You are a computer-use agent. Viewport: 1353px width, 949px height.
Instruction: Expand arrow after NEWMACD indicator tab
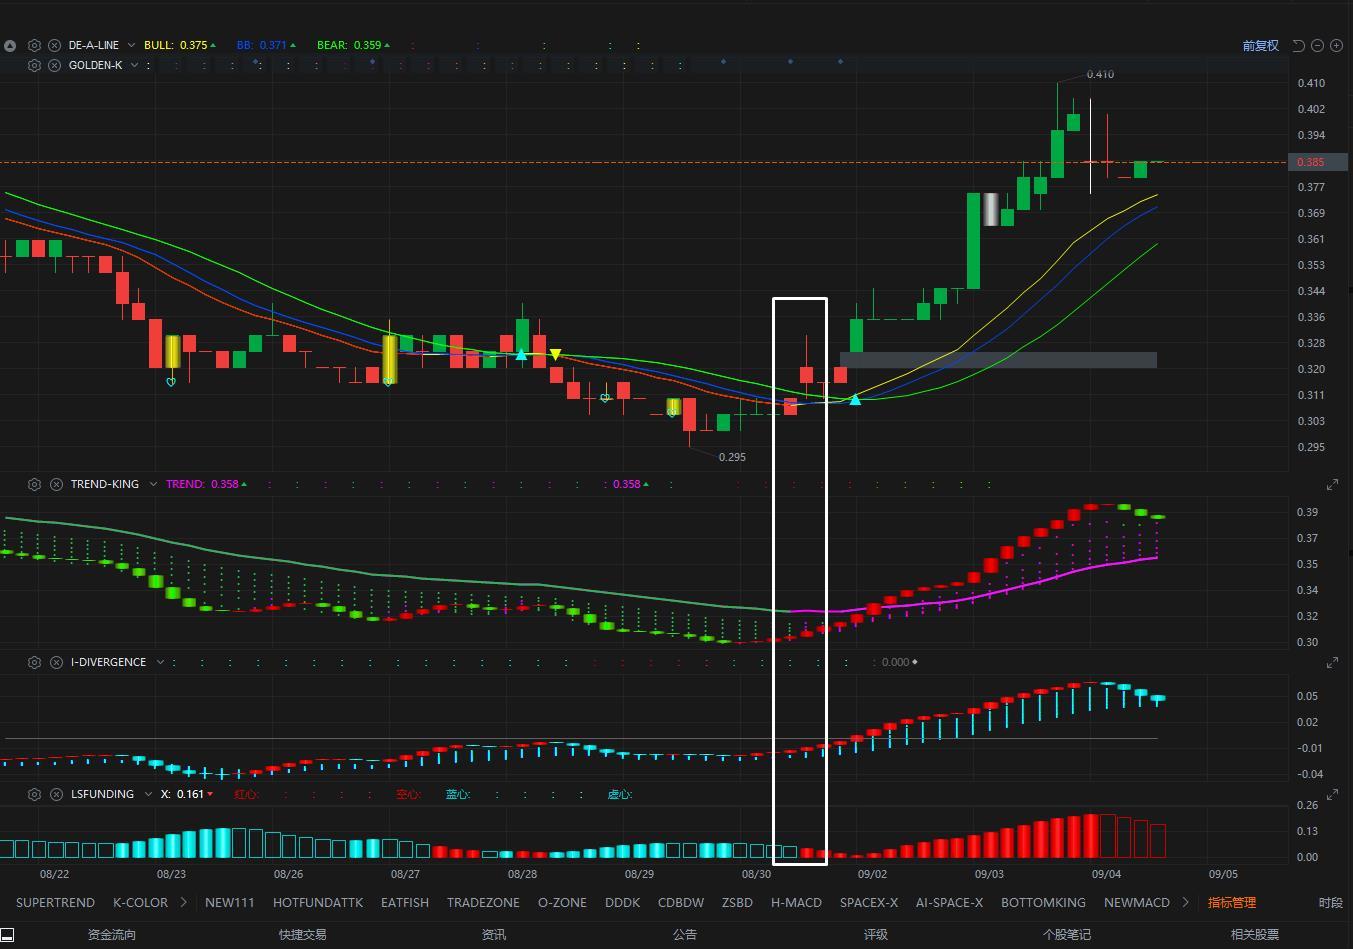(1185, 902)
